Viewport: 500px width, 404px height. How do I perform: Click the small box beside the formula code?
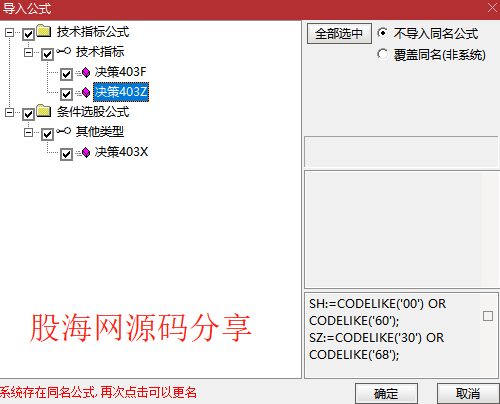(x=488, y=316)
